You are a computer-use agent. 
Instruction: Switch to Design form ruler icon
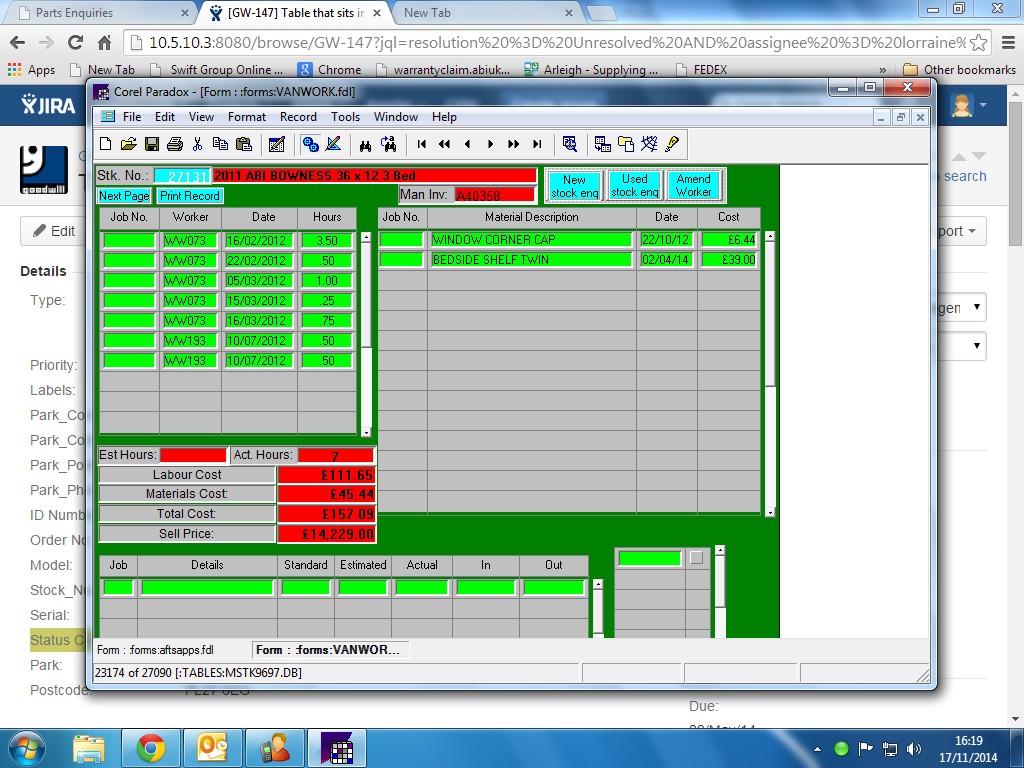334,144
